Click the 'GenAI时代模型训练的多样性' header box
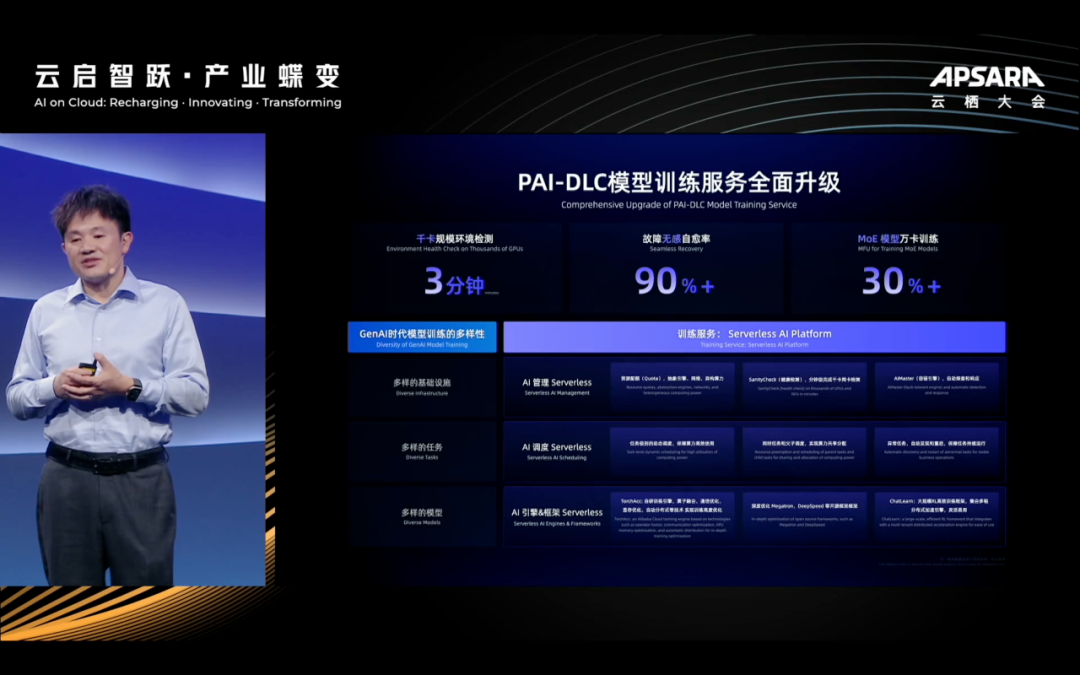 [422, 338]
